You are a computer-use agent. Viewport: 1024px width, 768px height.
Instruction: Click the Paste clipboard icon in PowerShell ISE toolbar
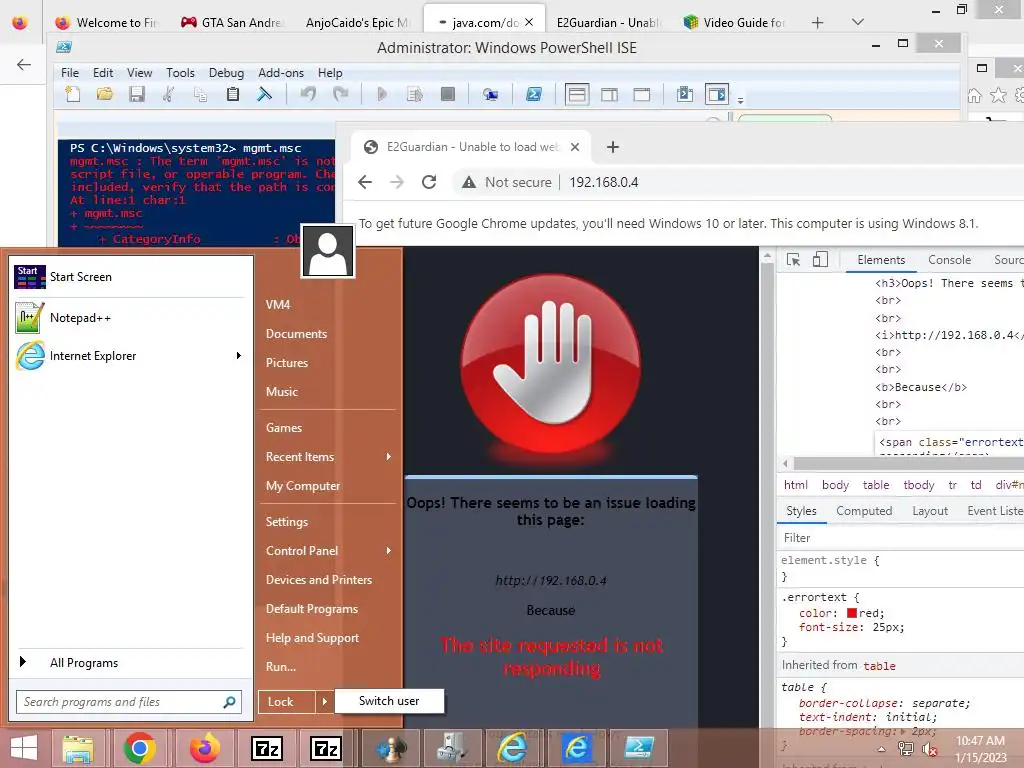pos(232,95)
